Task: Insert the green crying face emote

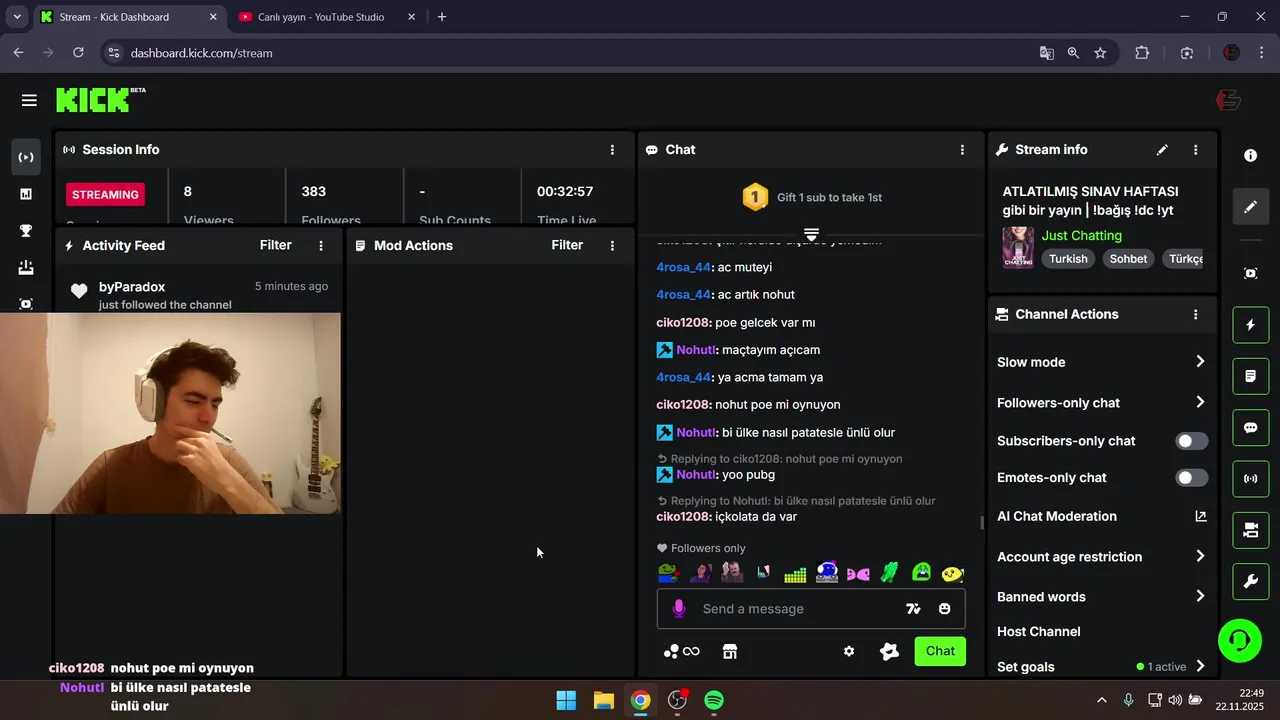Action: tap(921, 573)
